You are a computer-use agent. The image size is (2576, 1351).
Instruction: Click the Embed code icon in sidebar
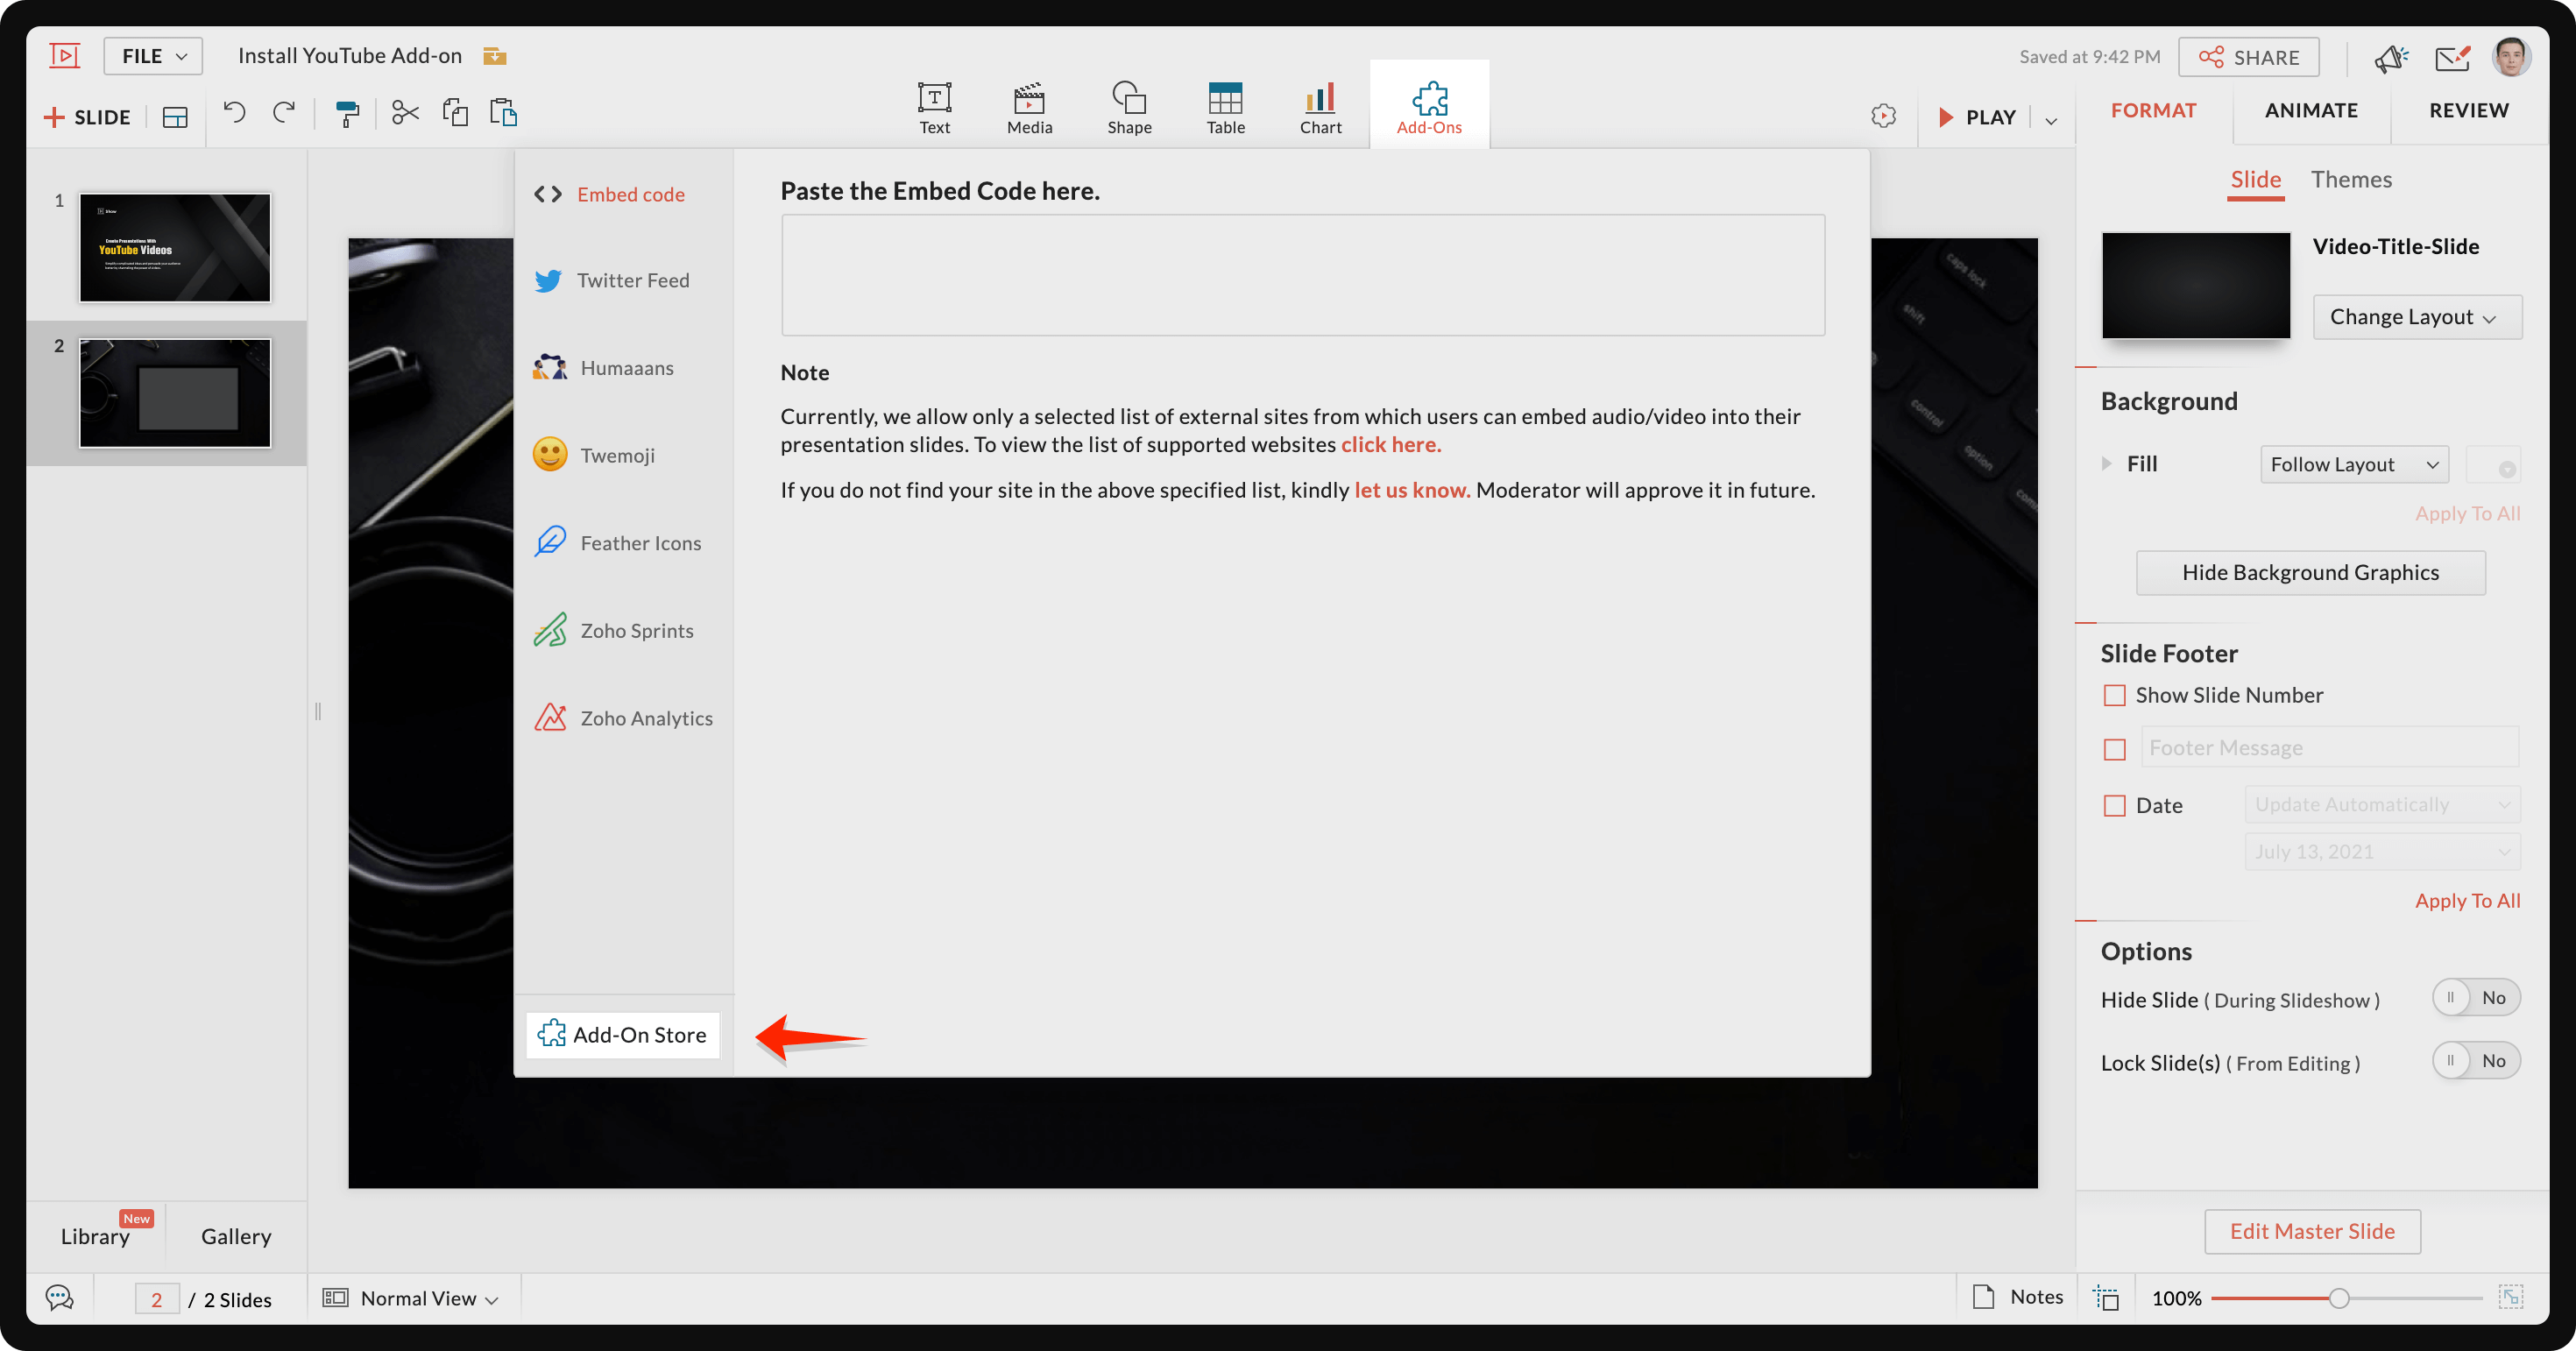pos(548,193)
